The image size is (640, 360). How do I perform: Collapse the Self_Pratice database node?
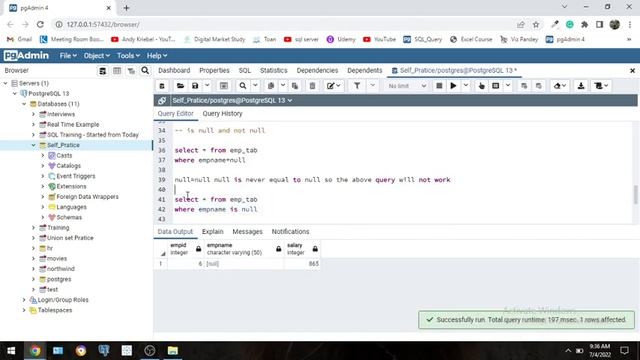click(33, 145)
